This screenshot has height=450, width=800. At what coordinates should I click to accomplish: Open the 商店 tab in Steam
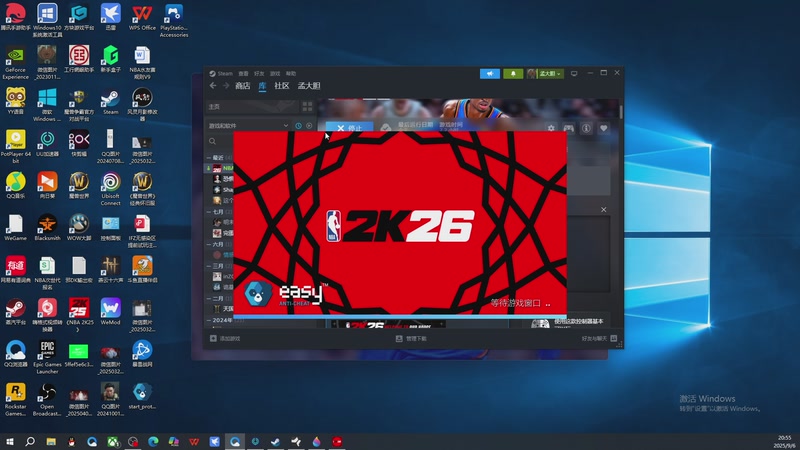[x=242, y=86]
